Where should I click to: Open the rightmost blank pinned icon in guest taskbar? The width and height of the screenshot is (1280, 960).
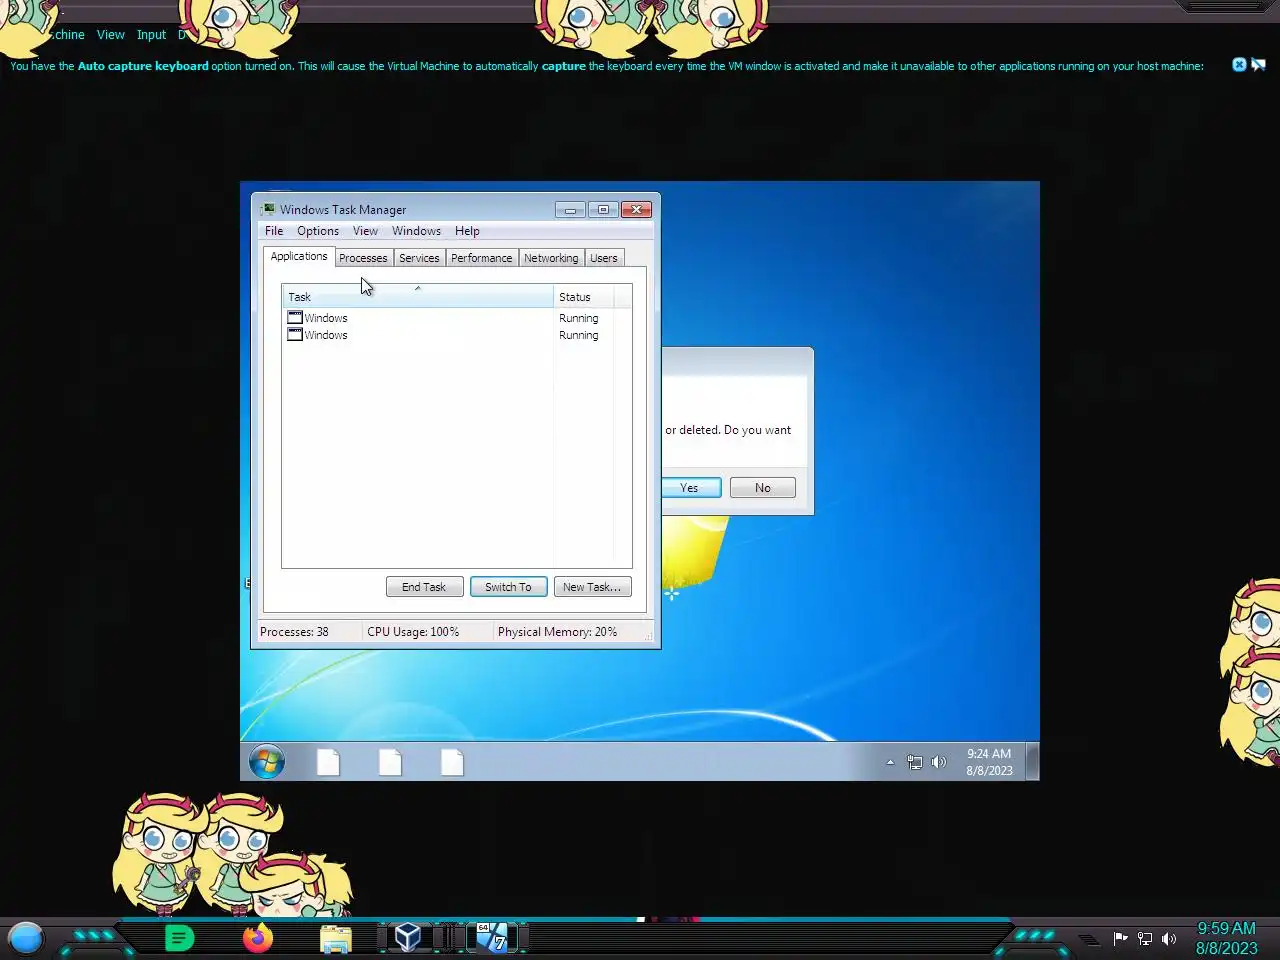click(452, 762)
